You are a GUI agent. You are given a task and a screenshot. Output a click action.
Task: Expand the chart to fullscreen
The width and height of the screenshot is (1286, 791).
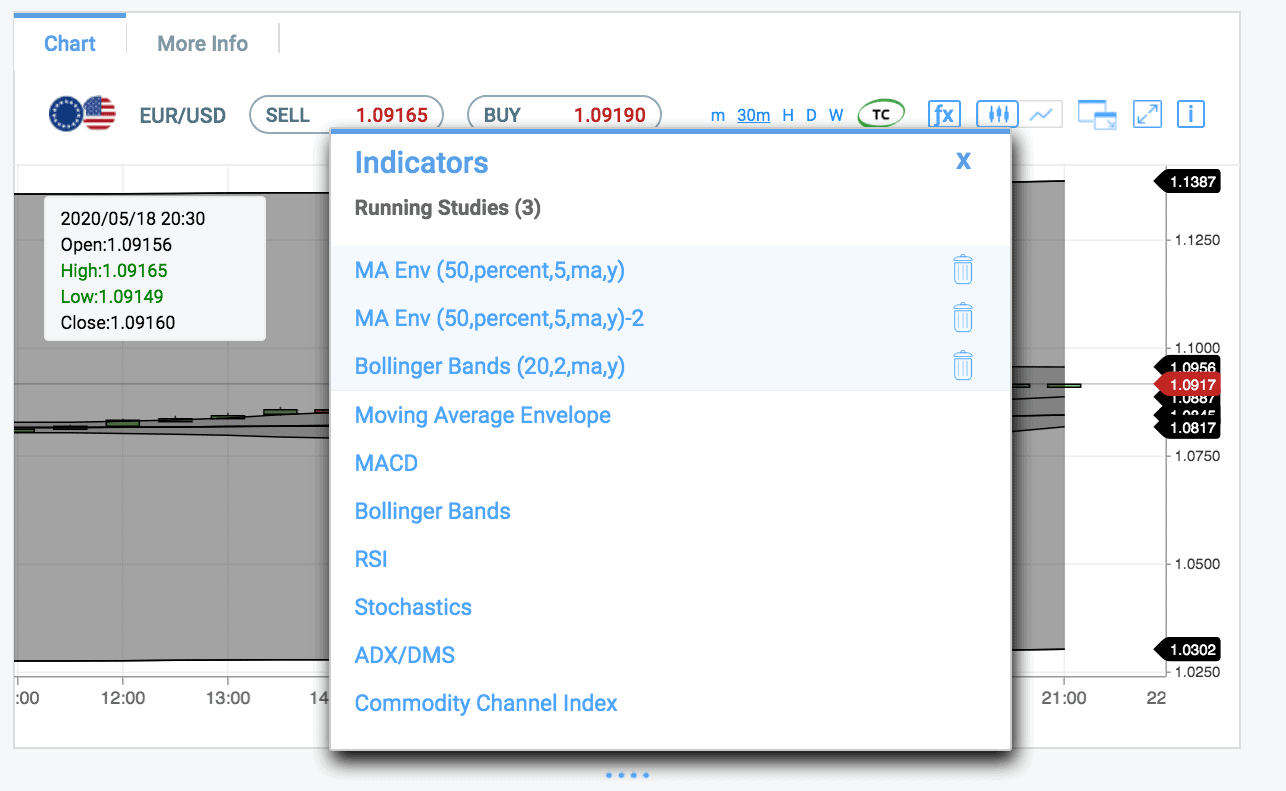1146,114
